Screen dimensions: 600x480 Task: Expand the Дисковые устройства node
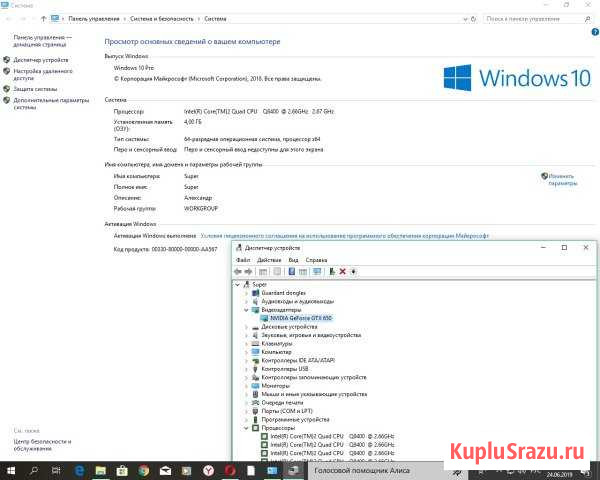[x=246, y=327]
